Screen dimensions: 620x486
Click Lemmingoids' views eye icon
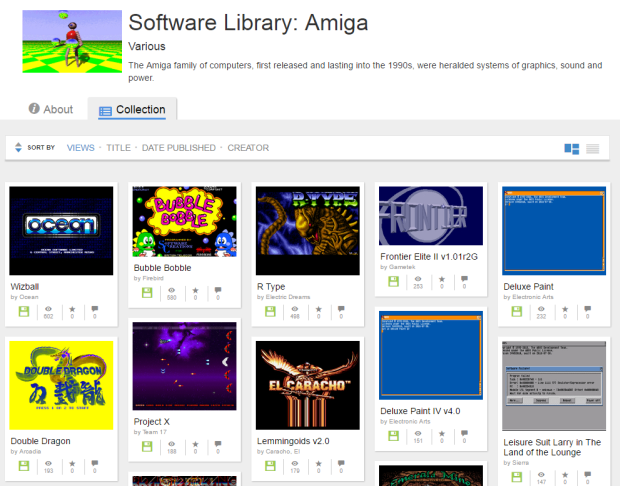pos(295,463)
